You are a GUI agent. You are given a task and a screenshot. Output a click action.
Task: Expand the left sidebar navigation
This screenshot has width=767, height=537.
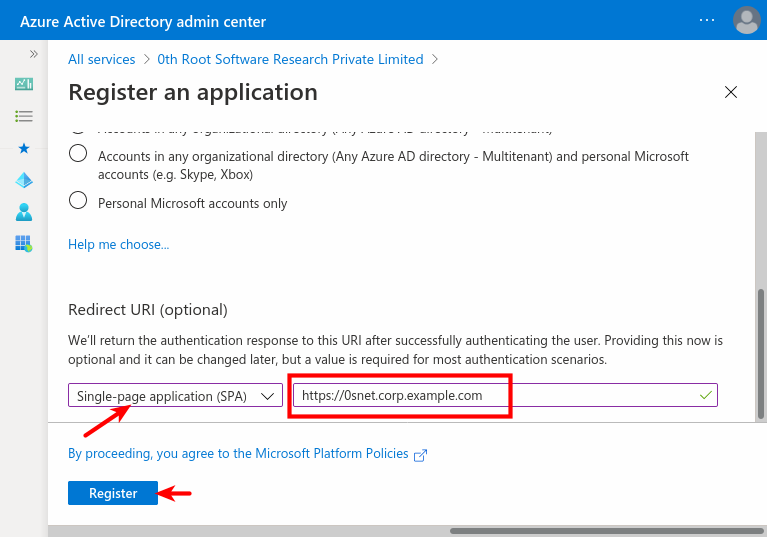[33, 54]
